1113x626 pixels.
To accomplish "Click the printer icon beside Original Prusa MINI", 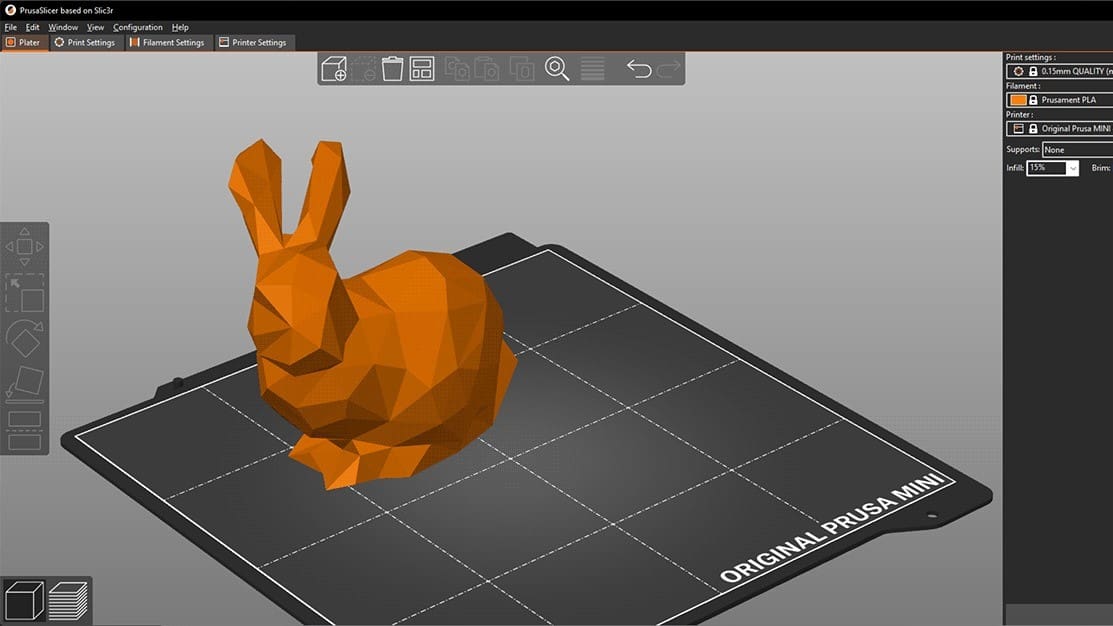I will tap(1019, 128).
